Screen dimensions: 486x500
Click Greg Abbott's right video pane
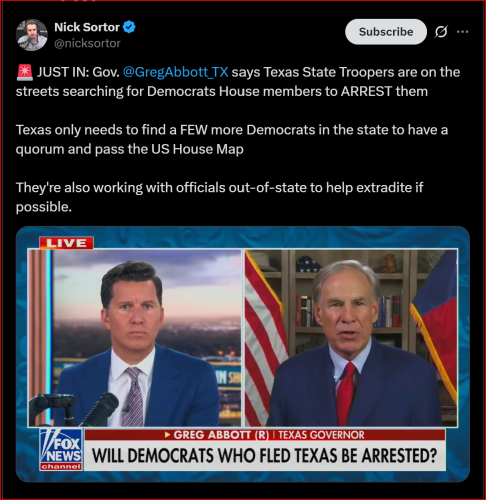click(351, 338)
